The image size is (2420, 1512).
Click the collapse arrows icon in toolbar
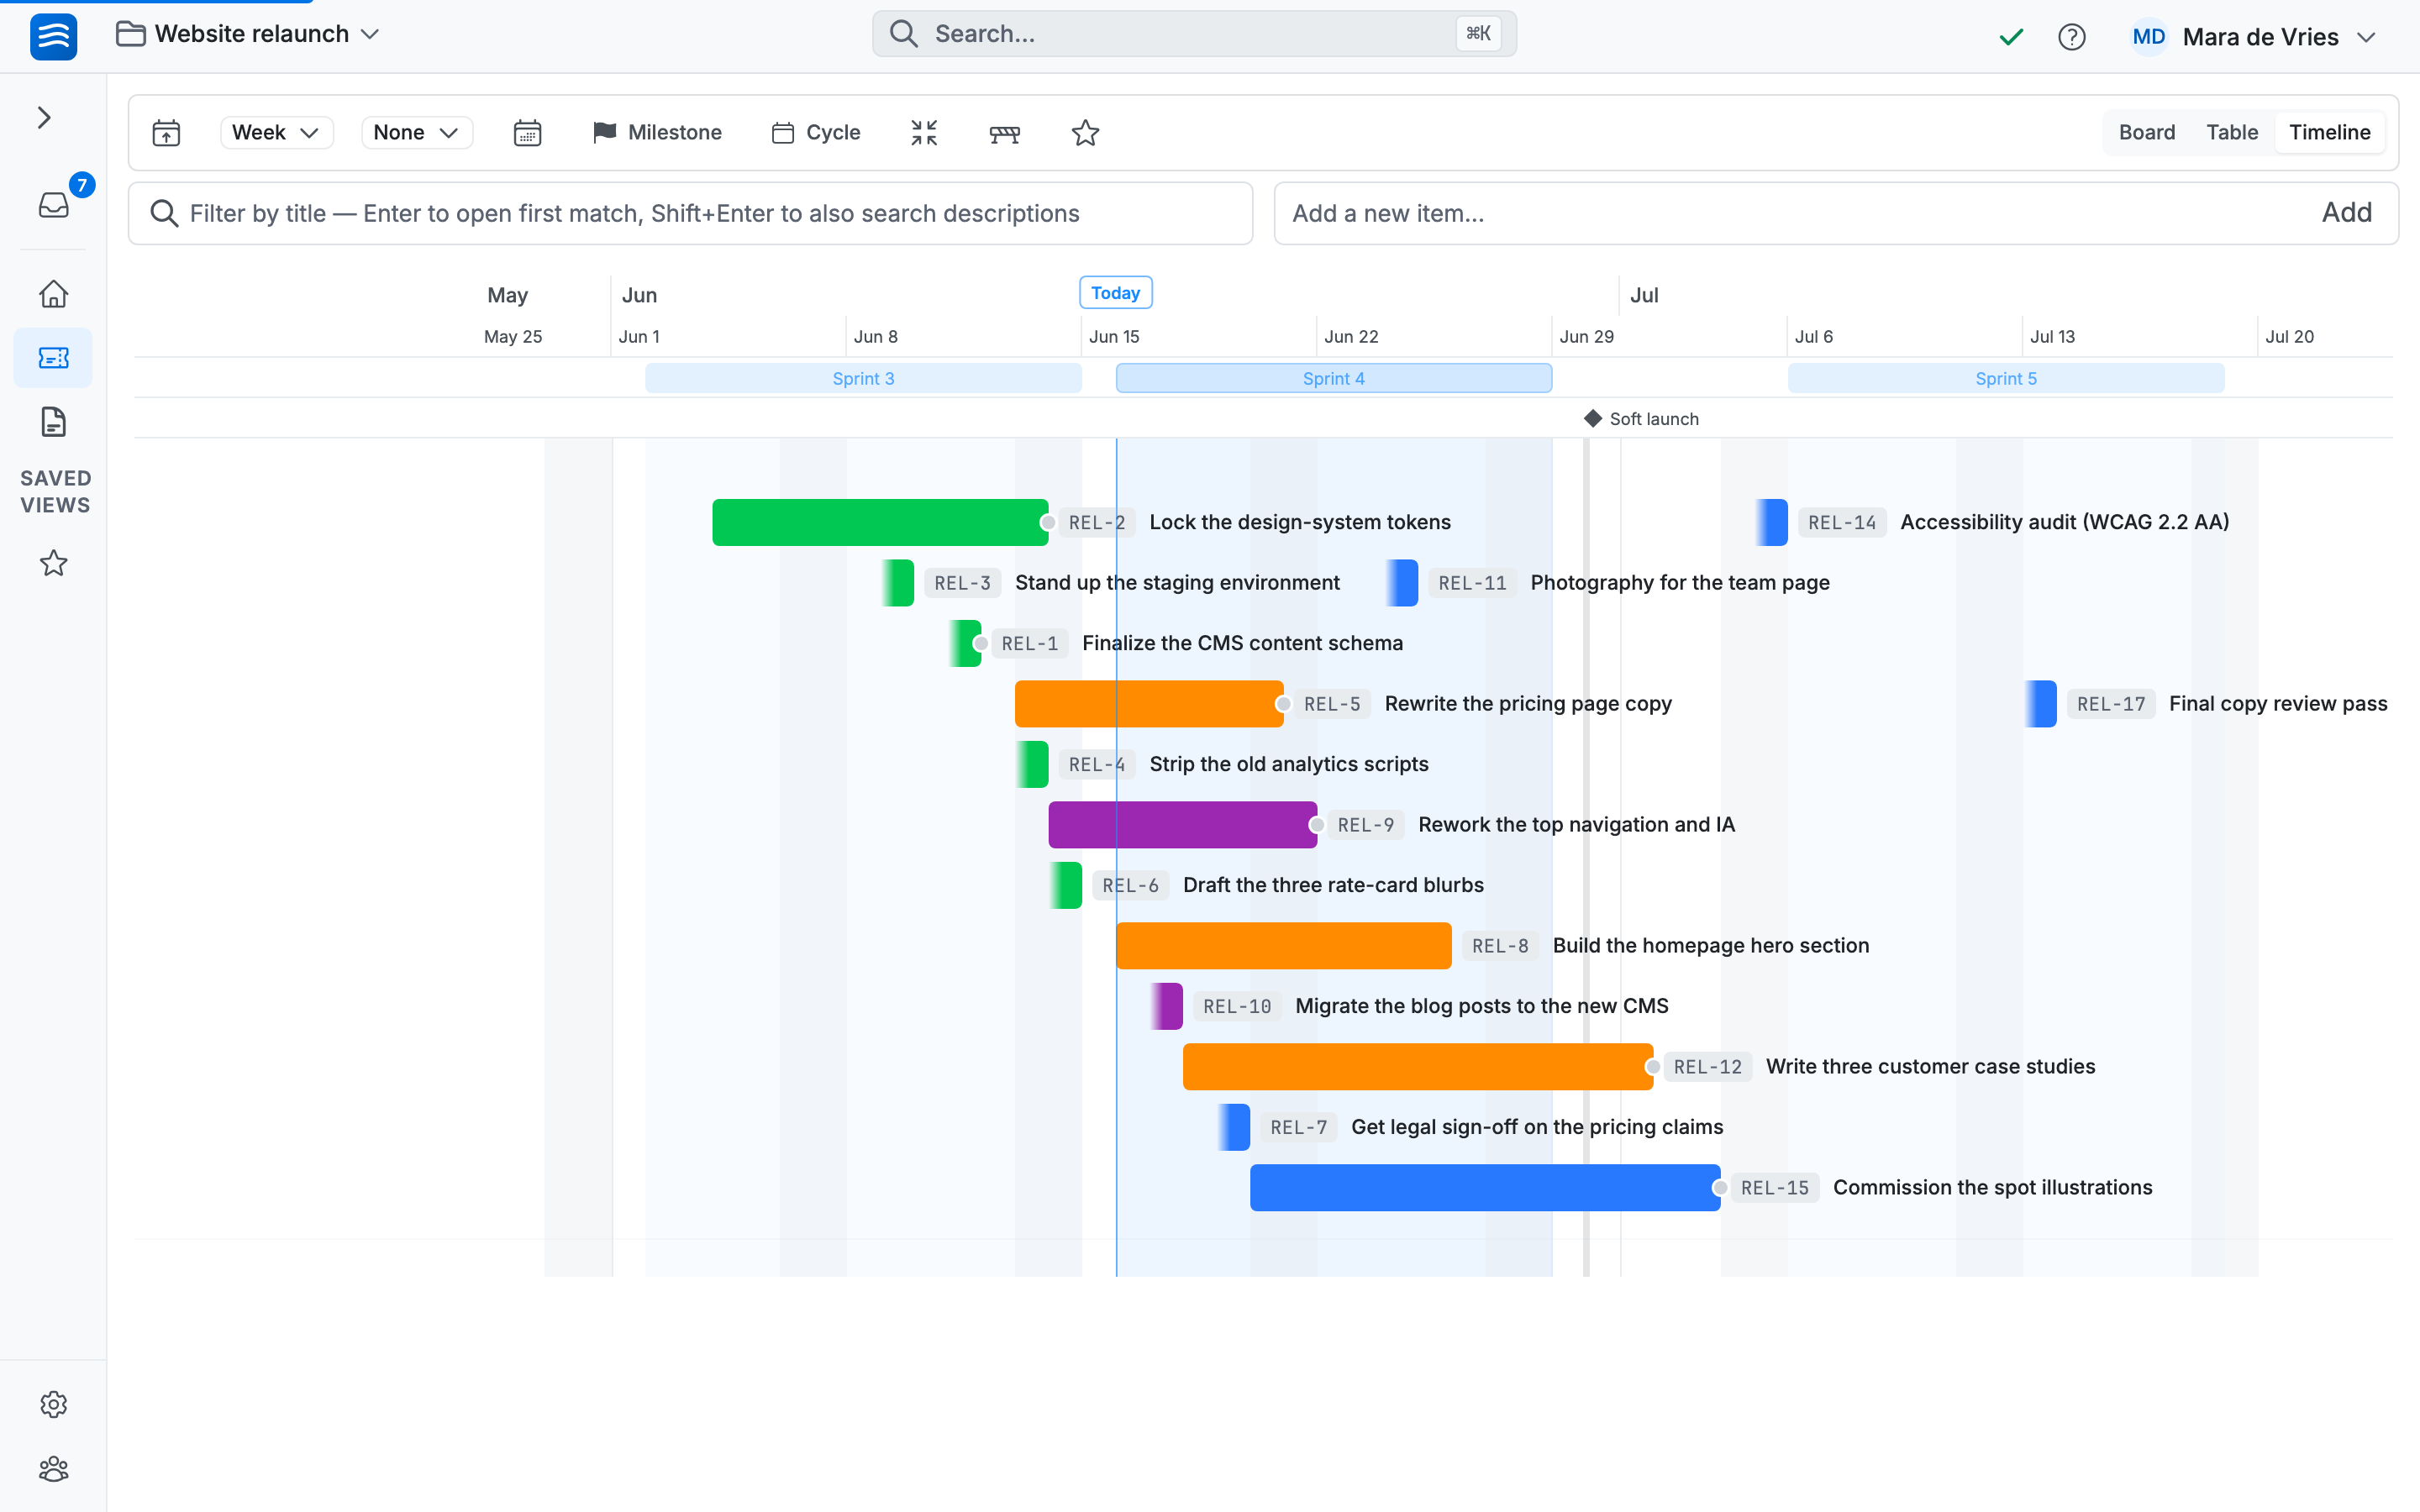[924, 133]
